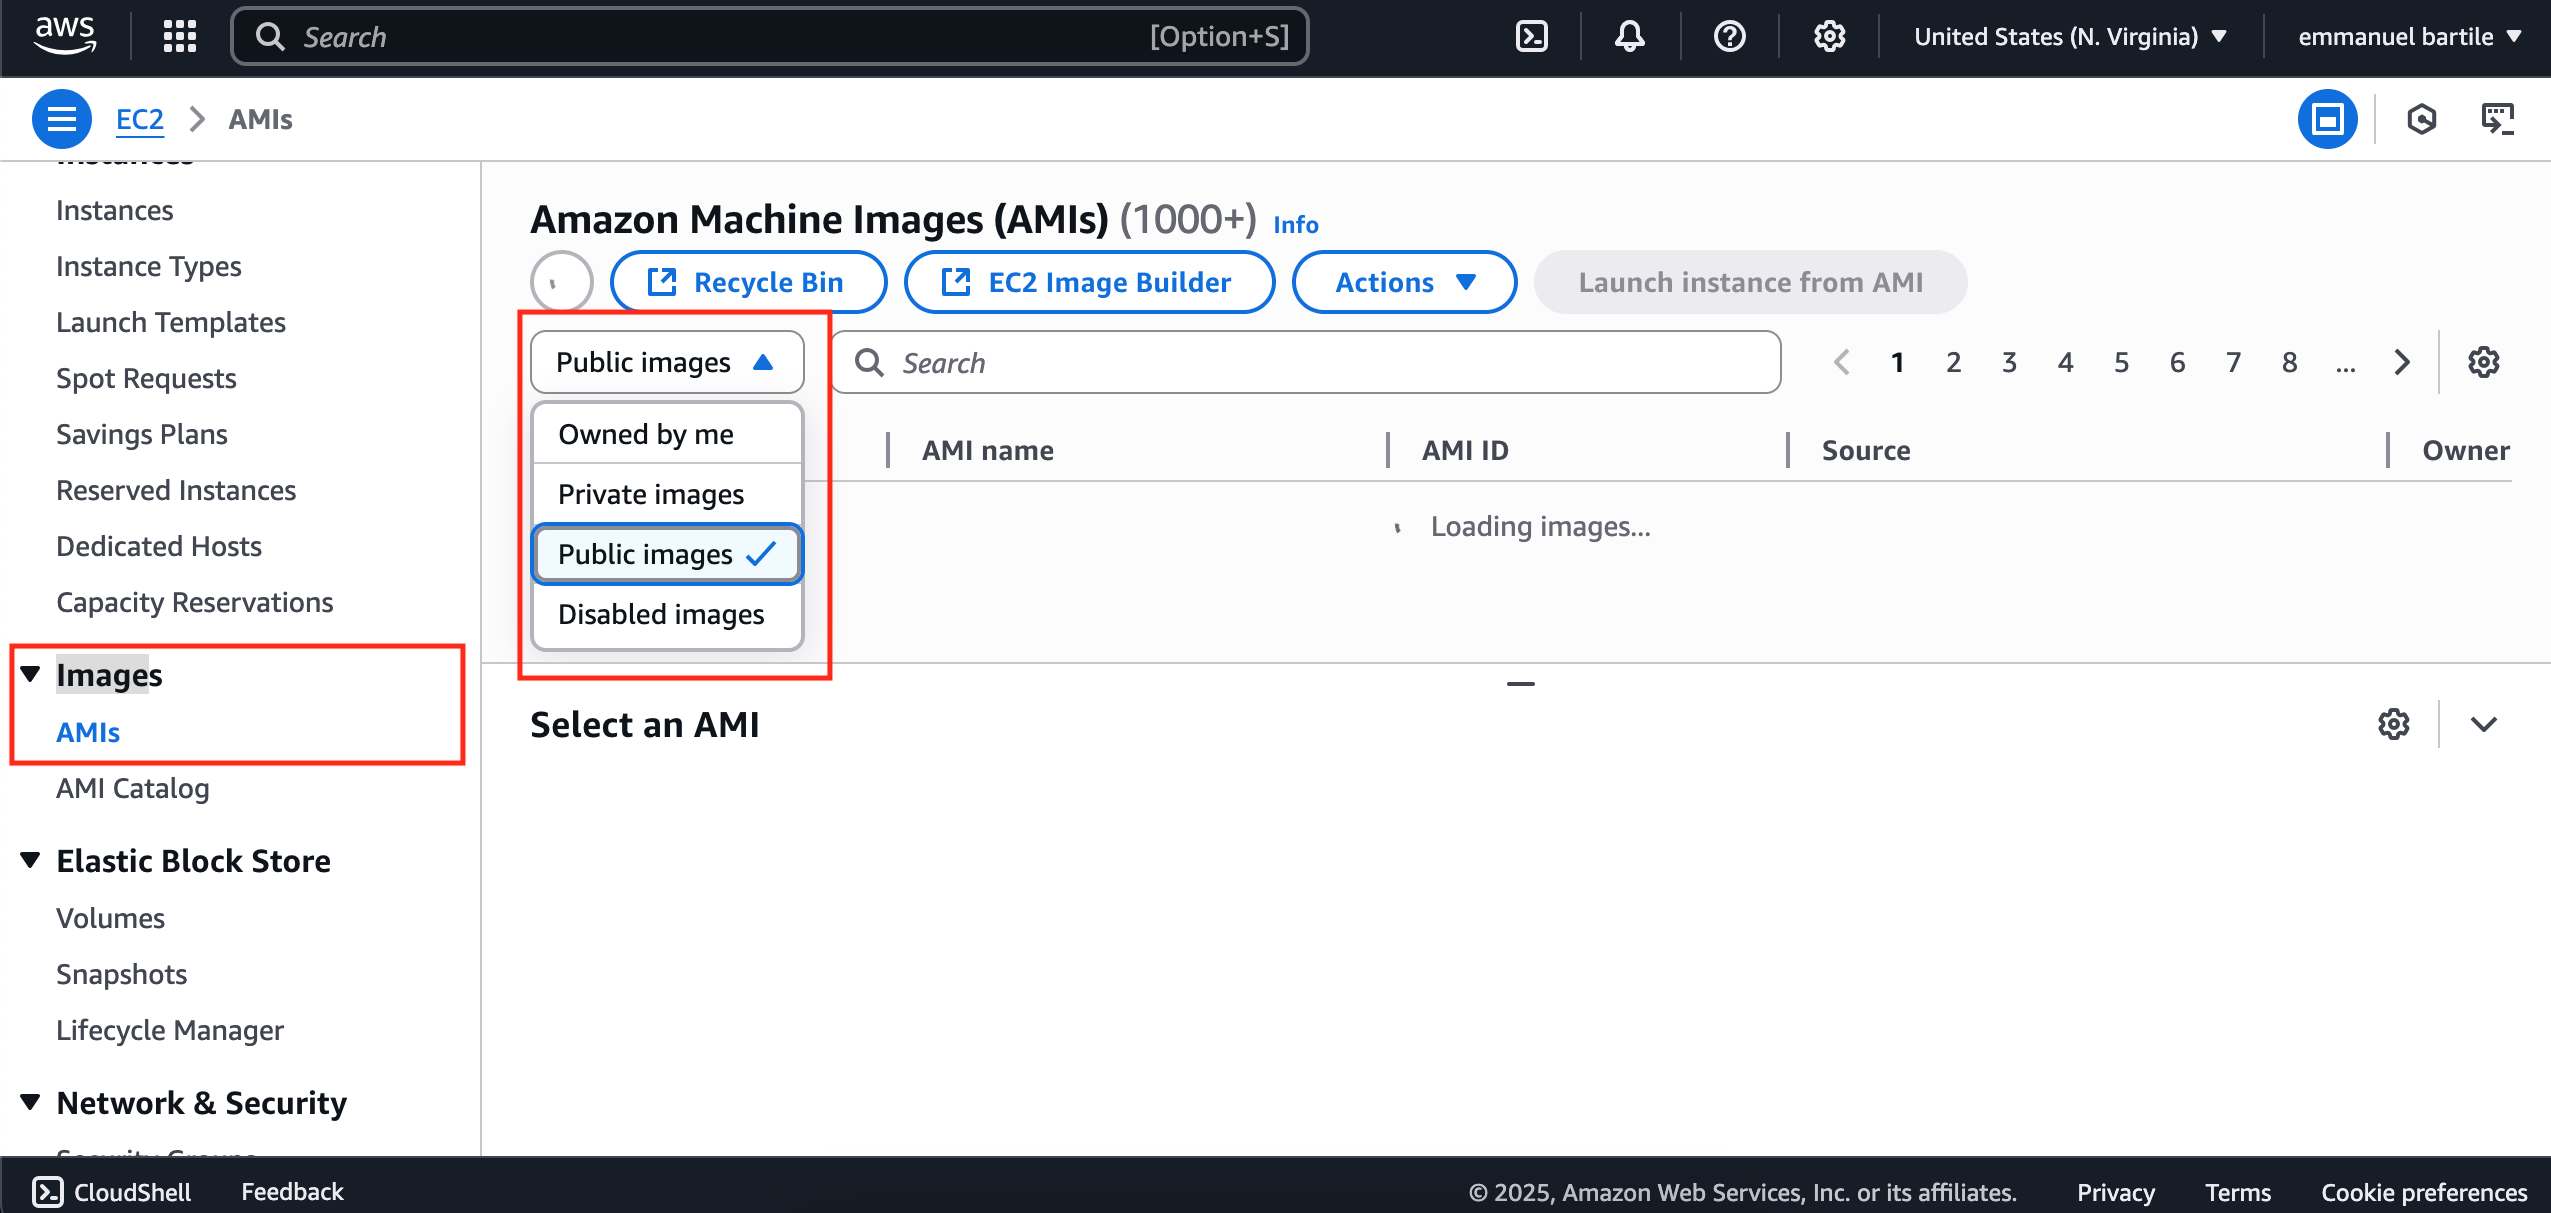This screenshot has height=1213, width=2551.
Task: Open the navigation hamburger menu
Action: (x=60, y=118)
